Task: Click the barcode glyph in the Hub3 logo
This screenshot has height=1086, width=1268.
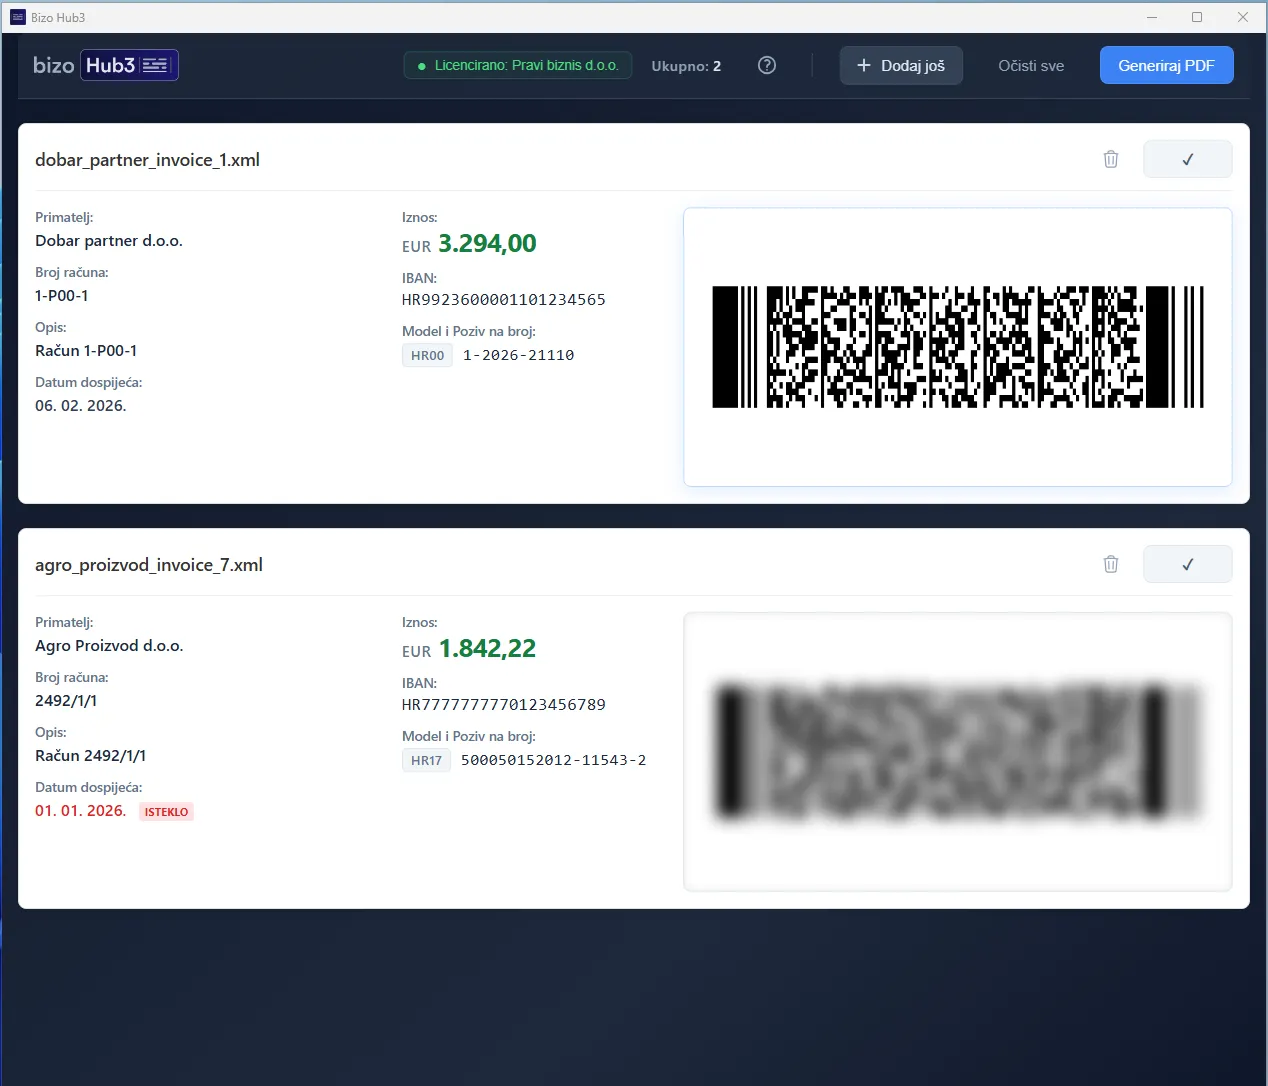Action: click(x=156, y=64)
